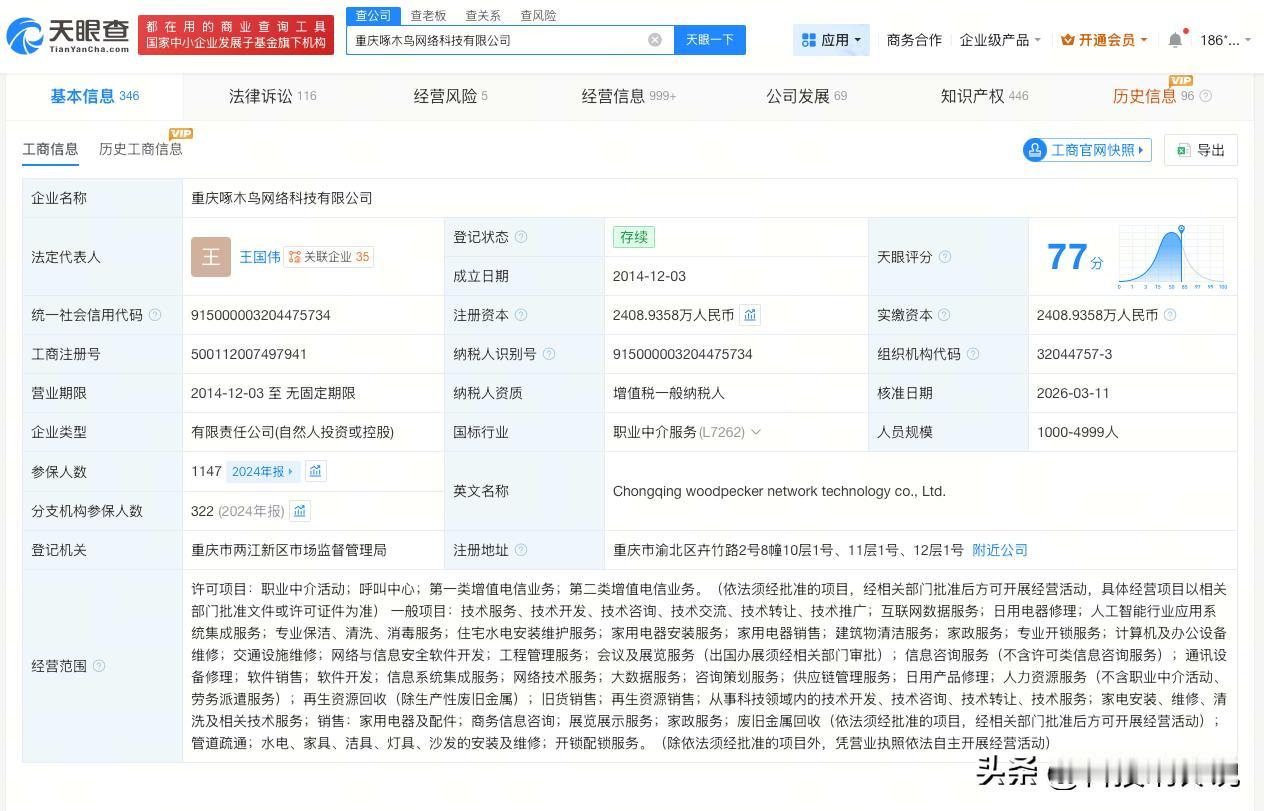Click the help icon next to 经营范围
The image size is (1264, 811).
click(x=99, y=666)
